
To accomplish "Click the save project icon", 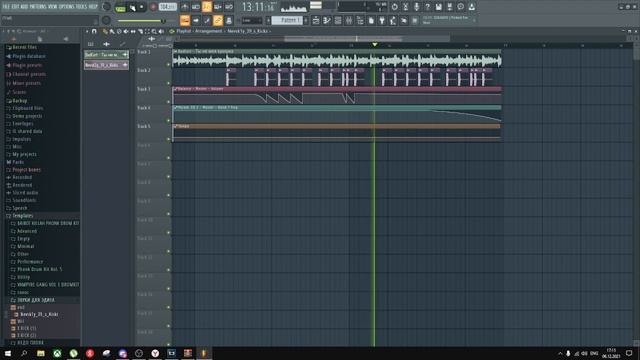I will click(x=438, y=7).
